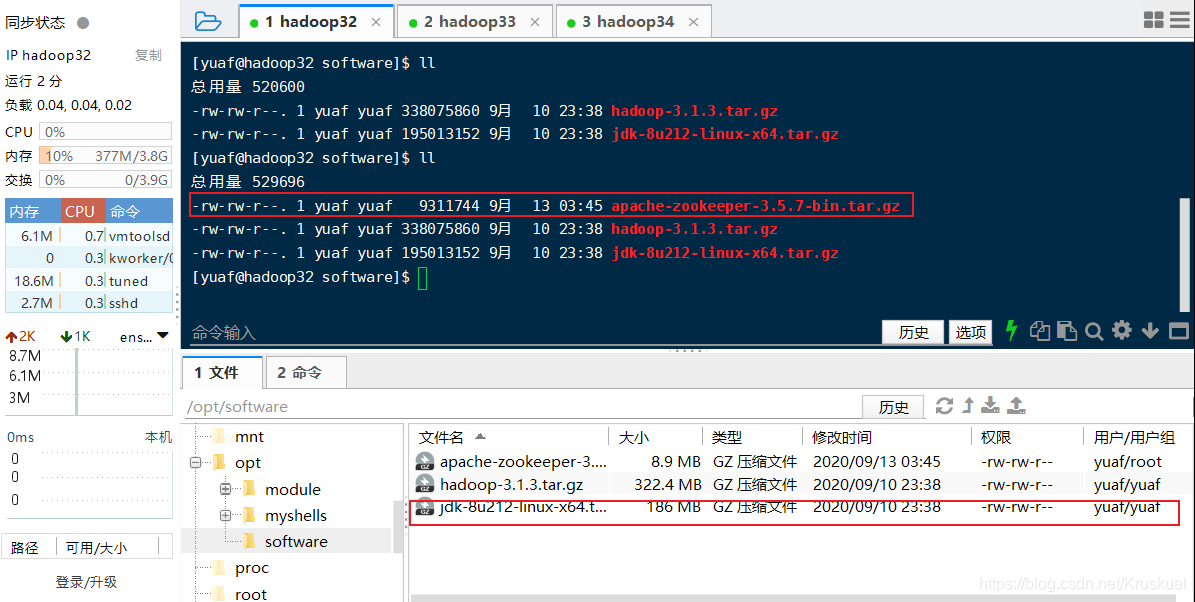Select the software folder in tree
Viewport: 1195px width, 602px height.
click(x=296, y=541)
